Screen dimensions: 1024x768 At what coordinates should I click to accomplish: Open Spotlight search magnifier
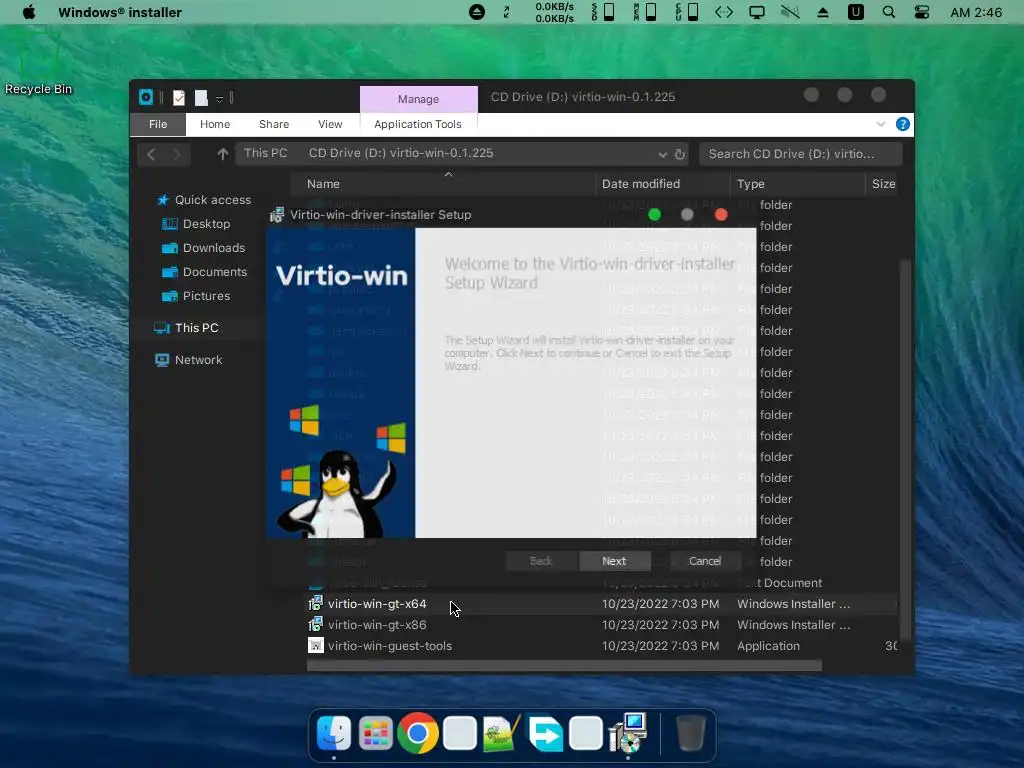pyautogui.click(x=889, y=12)
